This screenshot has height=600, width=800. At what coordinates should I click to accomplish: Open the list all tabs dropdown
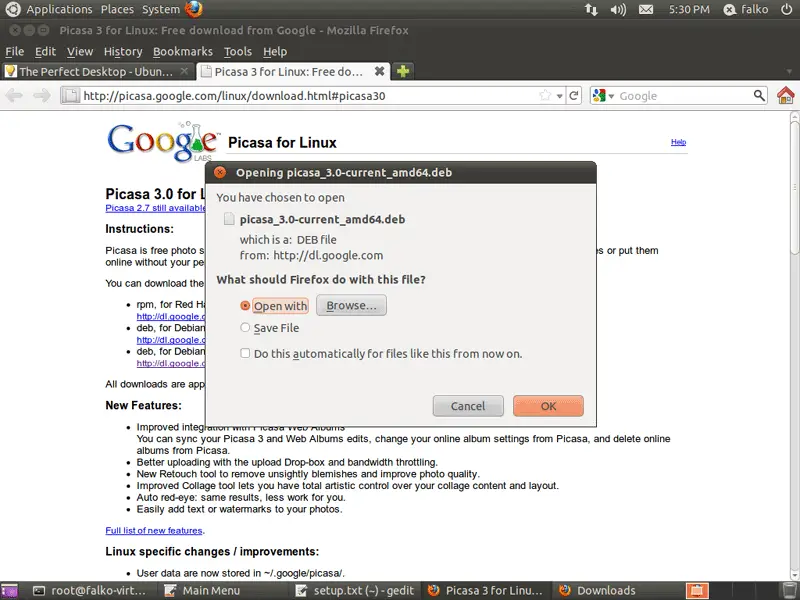789,72
